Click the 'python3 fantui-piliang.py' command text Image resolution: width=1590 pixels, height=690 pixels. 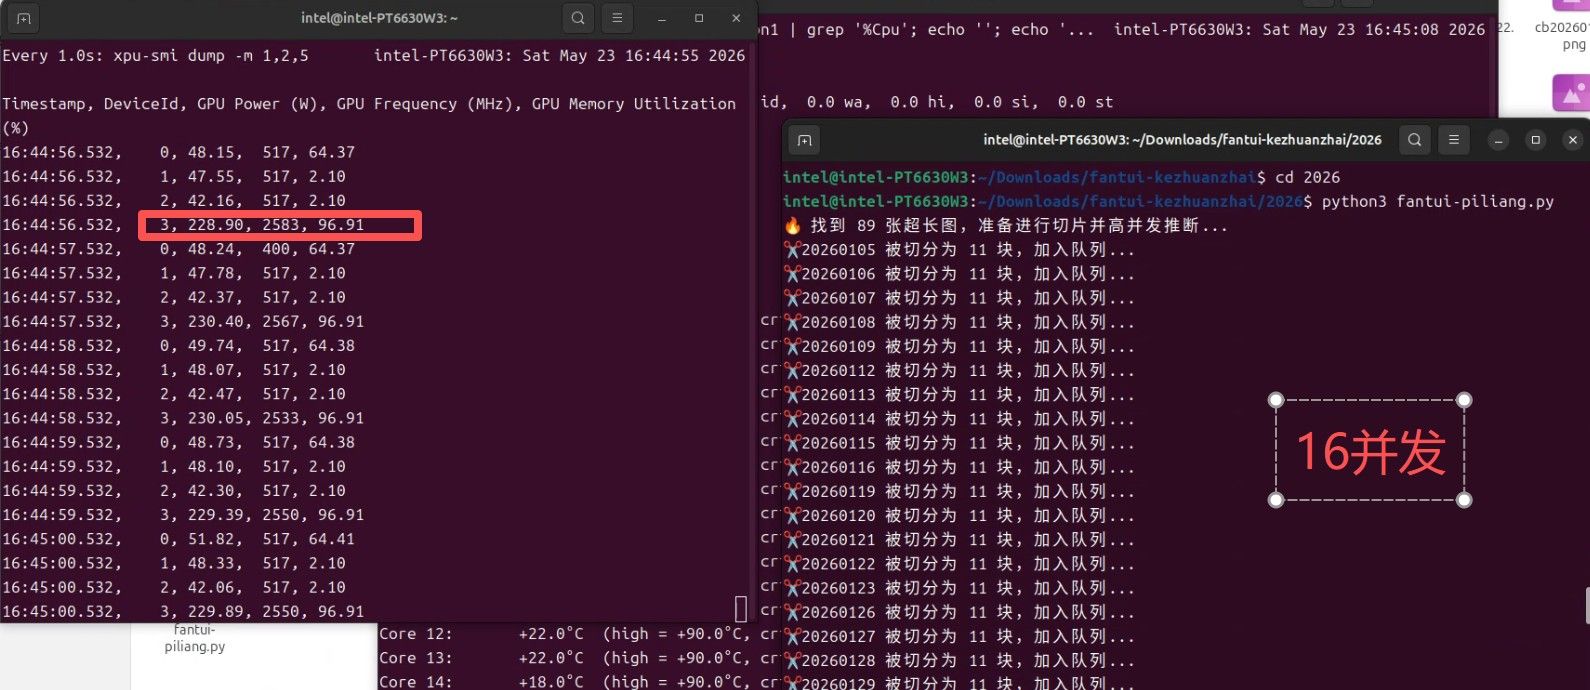(1438, 201)
